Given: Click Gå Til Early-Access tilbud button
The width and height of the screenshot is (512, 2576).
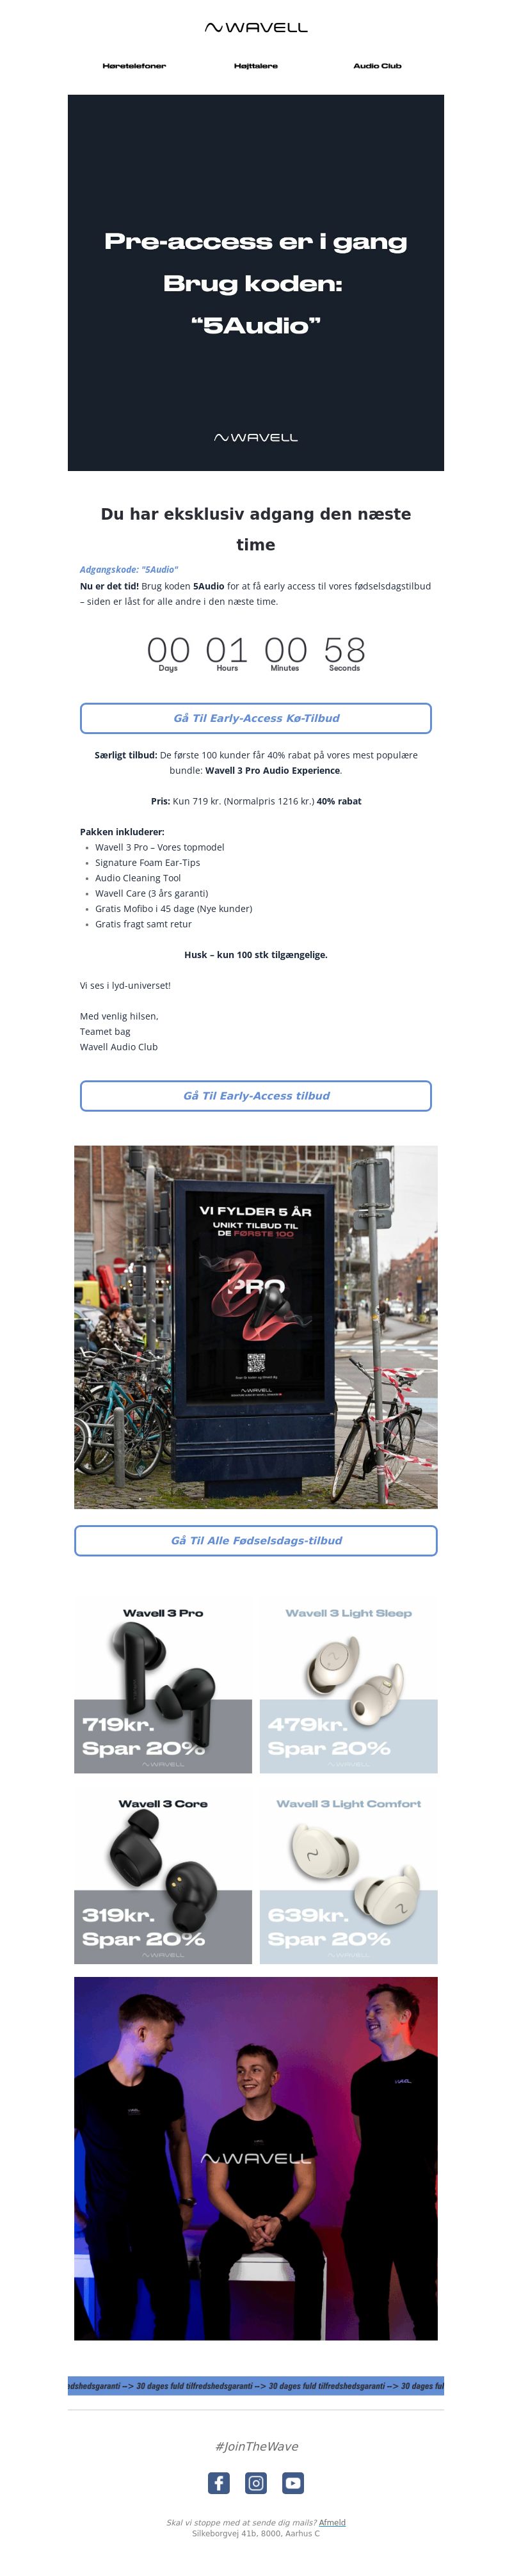Looking at the screenshot, I should [x=256, y=1095].
